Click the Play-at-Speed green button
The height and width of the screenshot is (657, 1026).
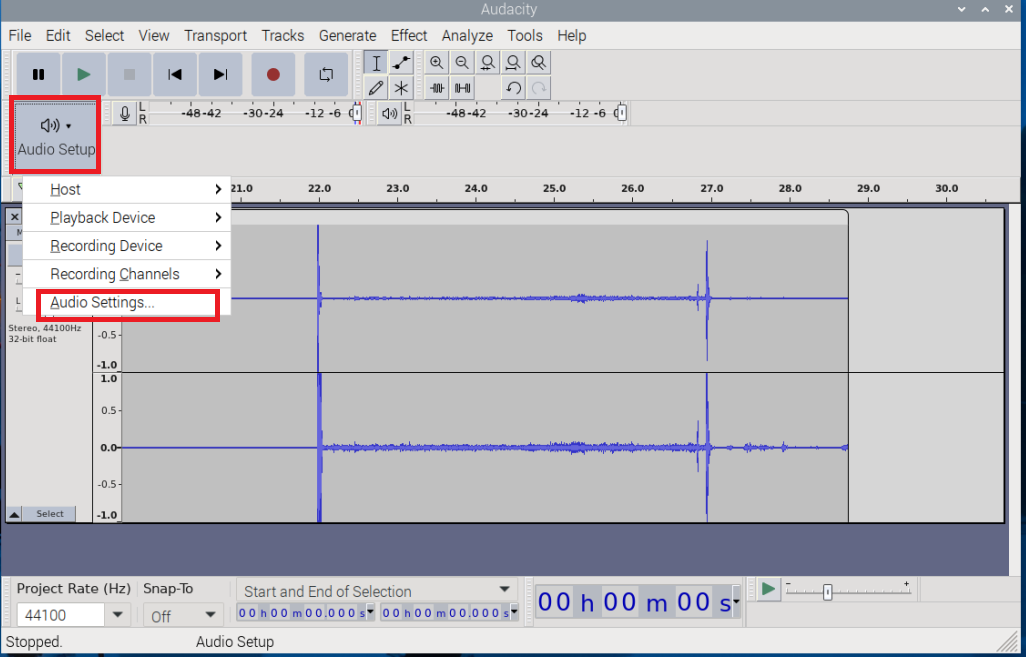coord(768,590)
